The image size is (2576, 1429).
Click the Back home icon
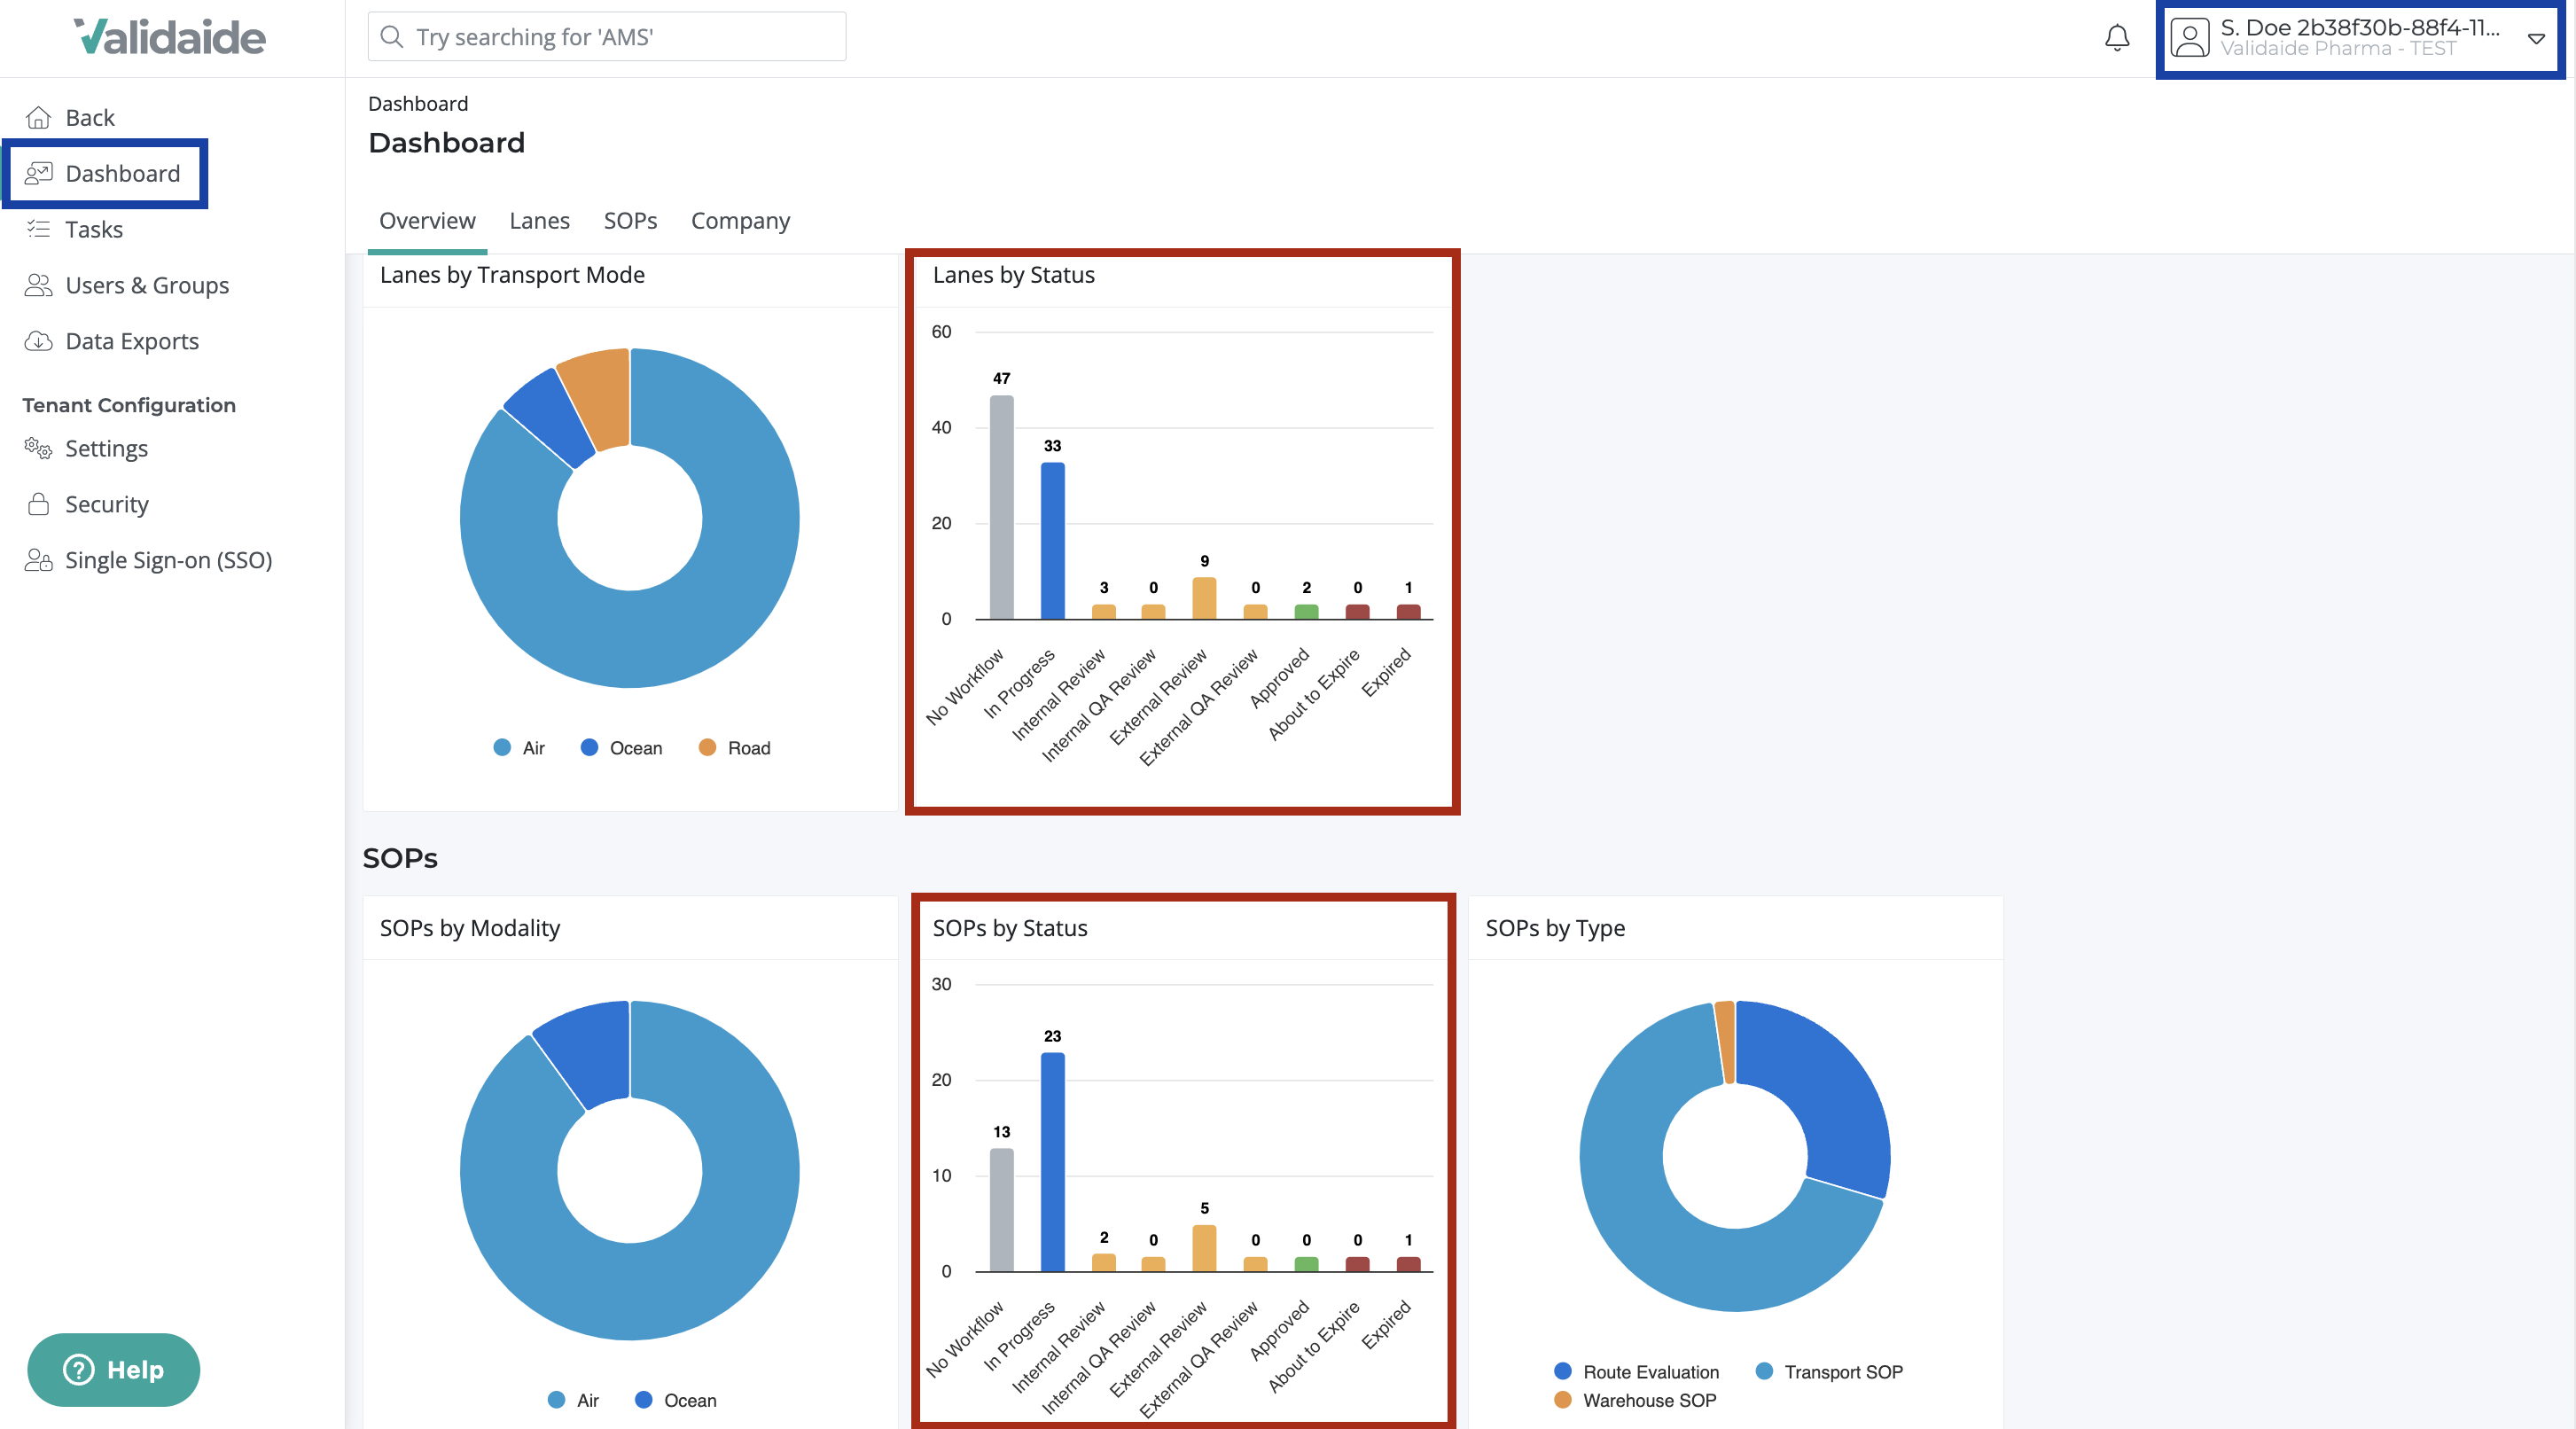(38, 118)
